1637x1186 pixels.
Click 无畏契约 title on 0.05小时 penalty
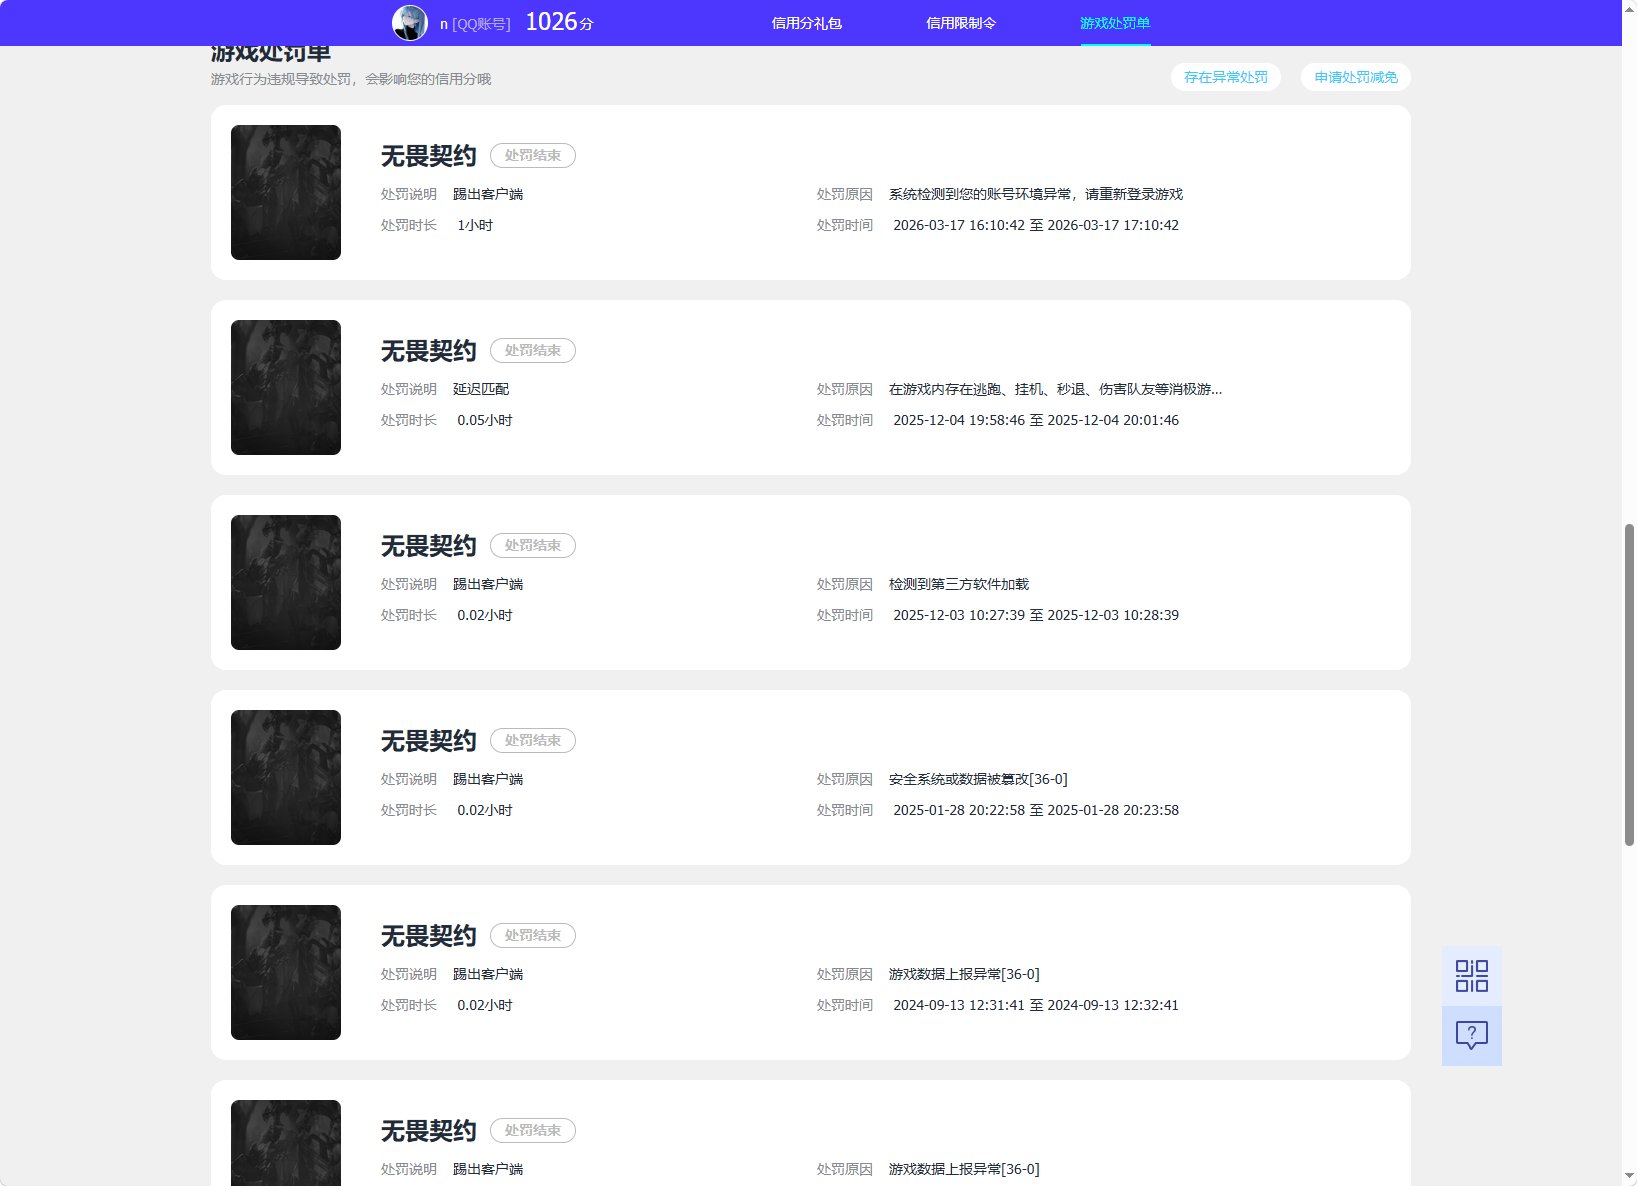[428, 351]
